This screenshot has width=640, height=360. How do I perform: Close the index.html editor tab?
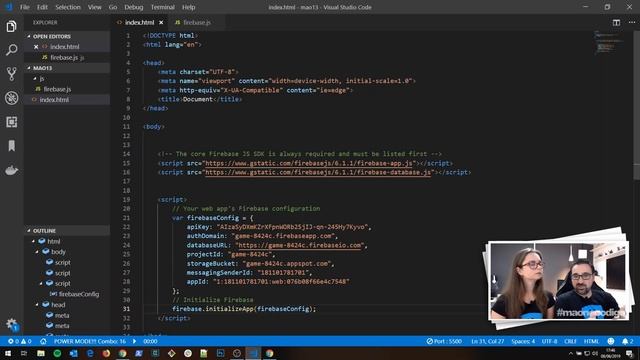point(161,22)
